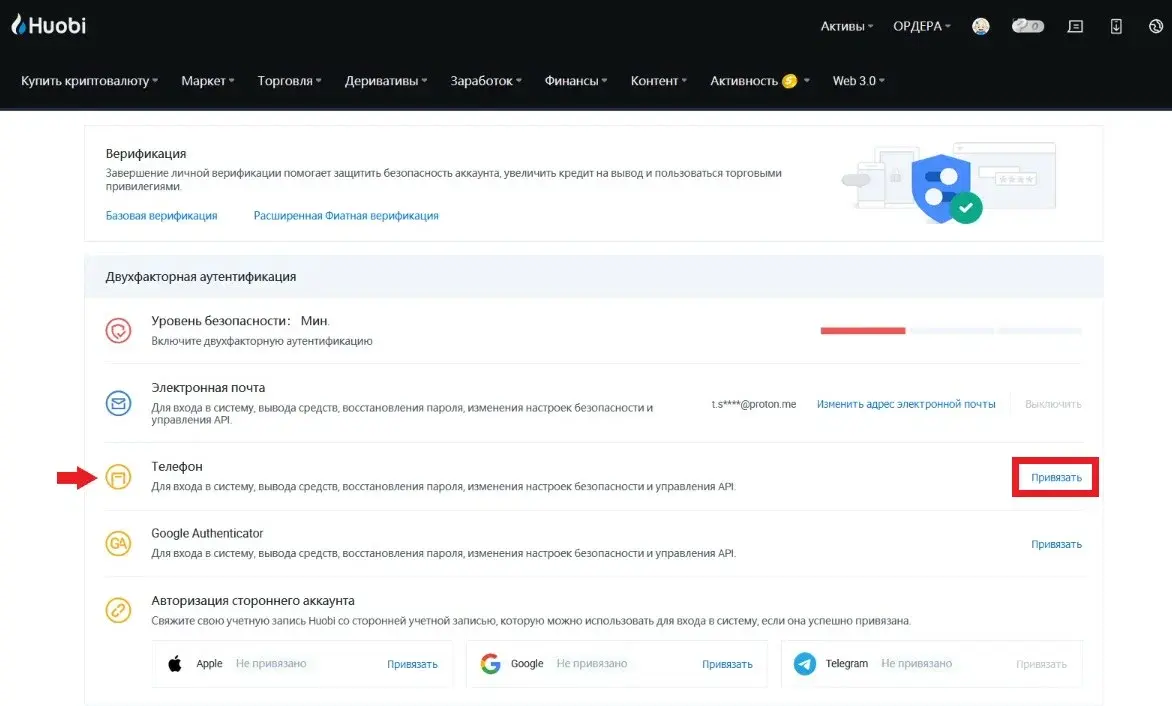The height and width of the screenshot is (706, 1172).
Task: Click the security level progress bar
Action: (x=950, y=330)
